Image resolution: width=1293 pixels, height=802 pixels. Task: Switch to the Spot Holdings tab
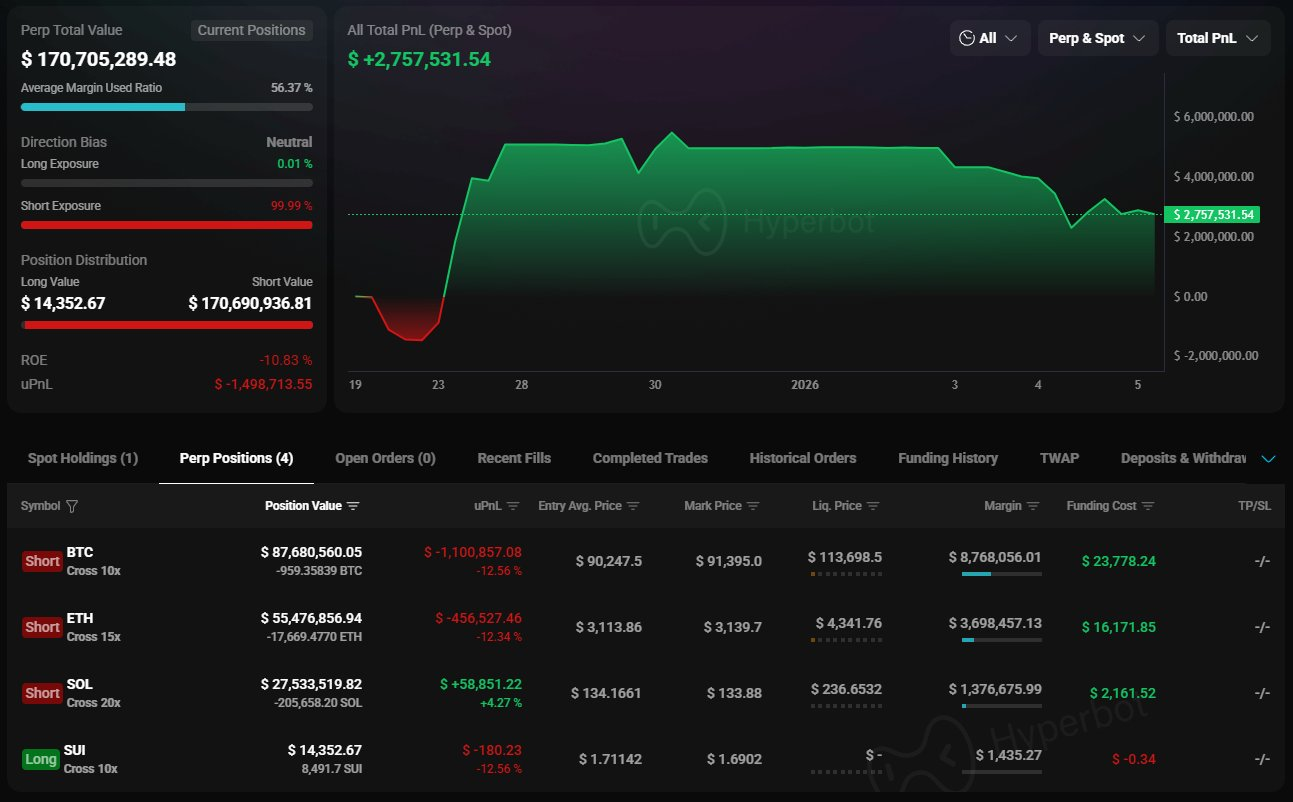coord(83,458)
